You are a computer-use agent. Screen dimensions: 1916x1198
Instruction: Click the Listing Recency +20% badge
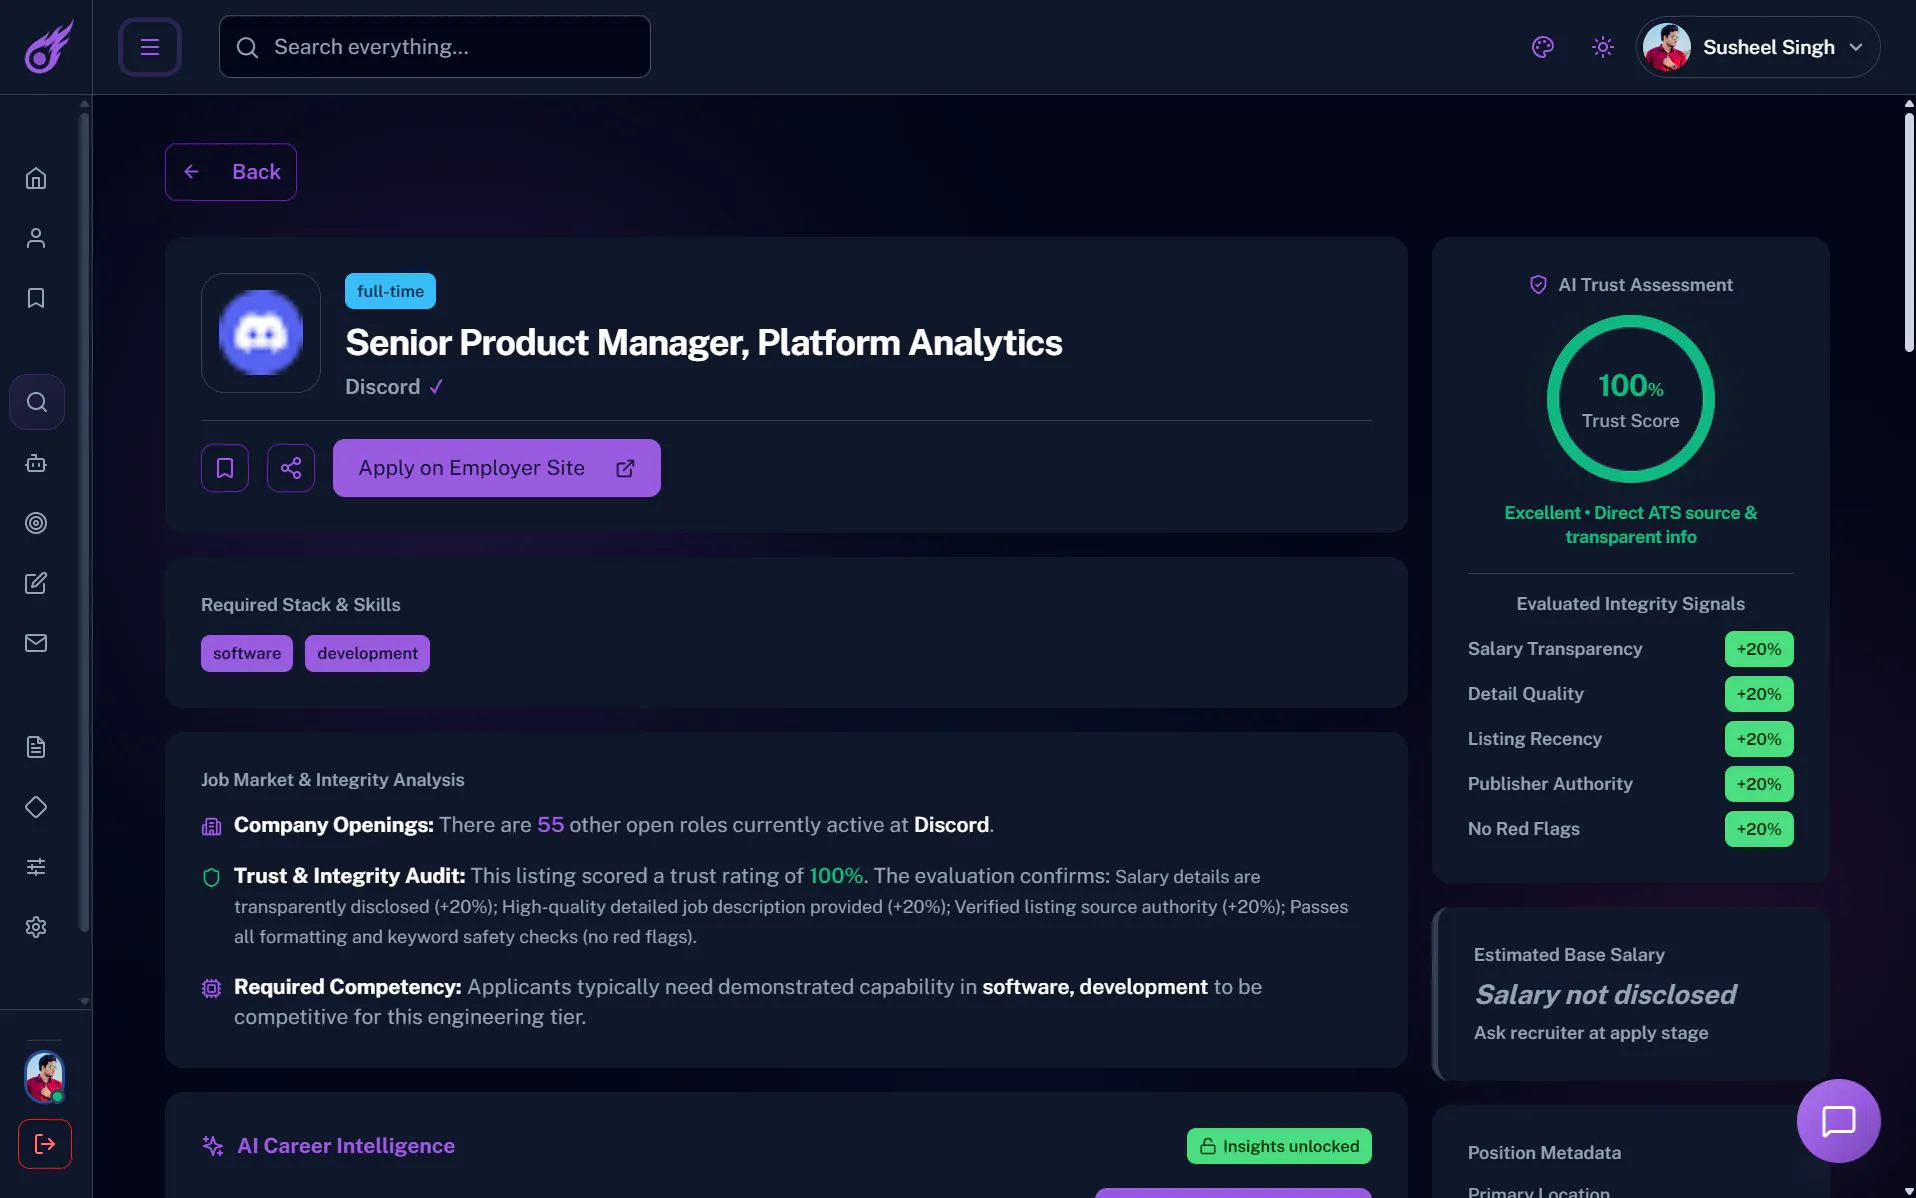click(x=1759, y=739)
